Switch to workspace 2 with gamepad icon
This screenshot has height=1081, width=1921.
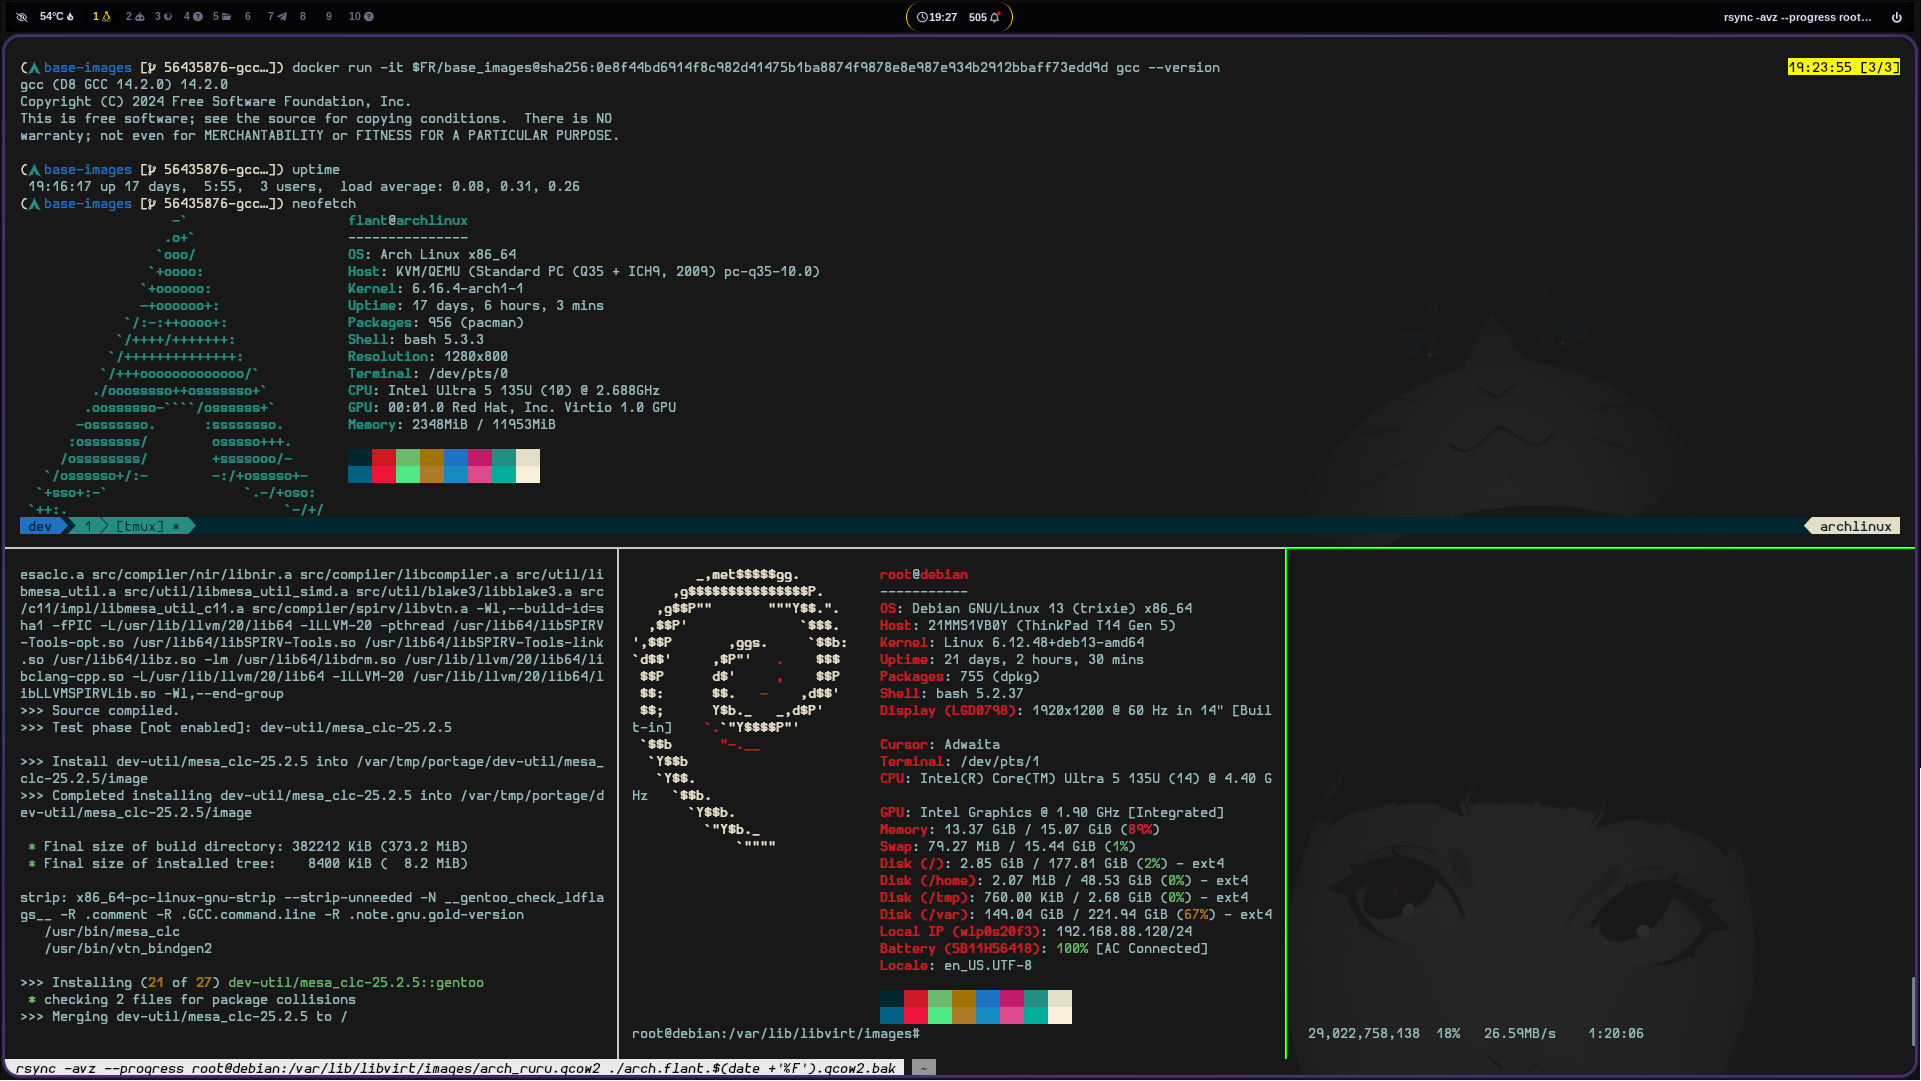pyautogui.click(x=134, y=17)
